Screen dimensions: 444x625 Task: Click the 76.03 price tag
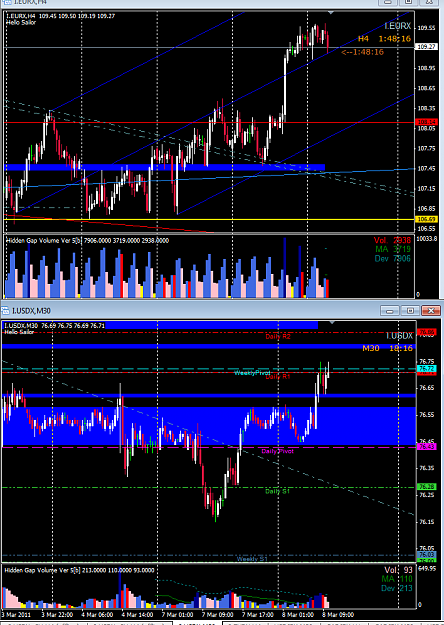coord(426,554)
